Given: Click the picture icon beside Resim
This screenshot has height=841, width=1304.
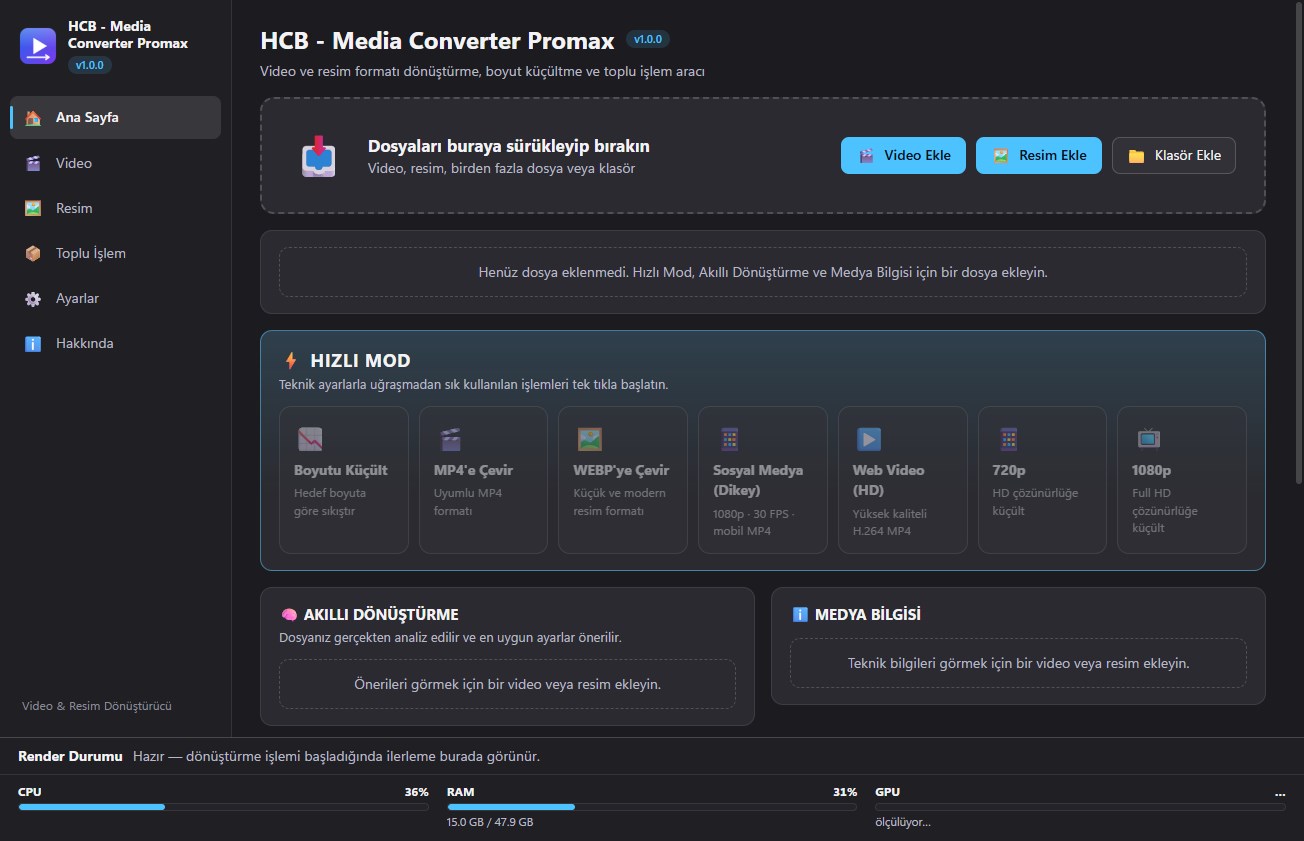Looking at the screenshot, I should (33, 208).
